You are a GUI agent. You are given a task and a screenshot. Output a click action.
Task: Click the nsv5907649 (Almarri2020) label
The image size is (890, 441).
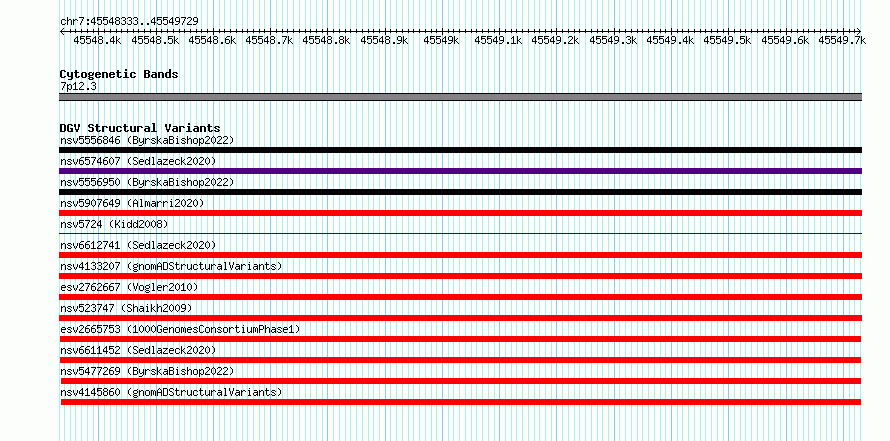(132, 203)
